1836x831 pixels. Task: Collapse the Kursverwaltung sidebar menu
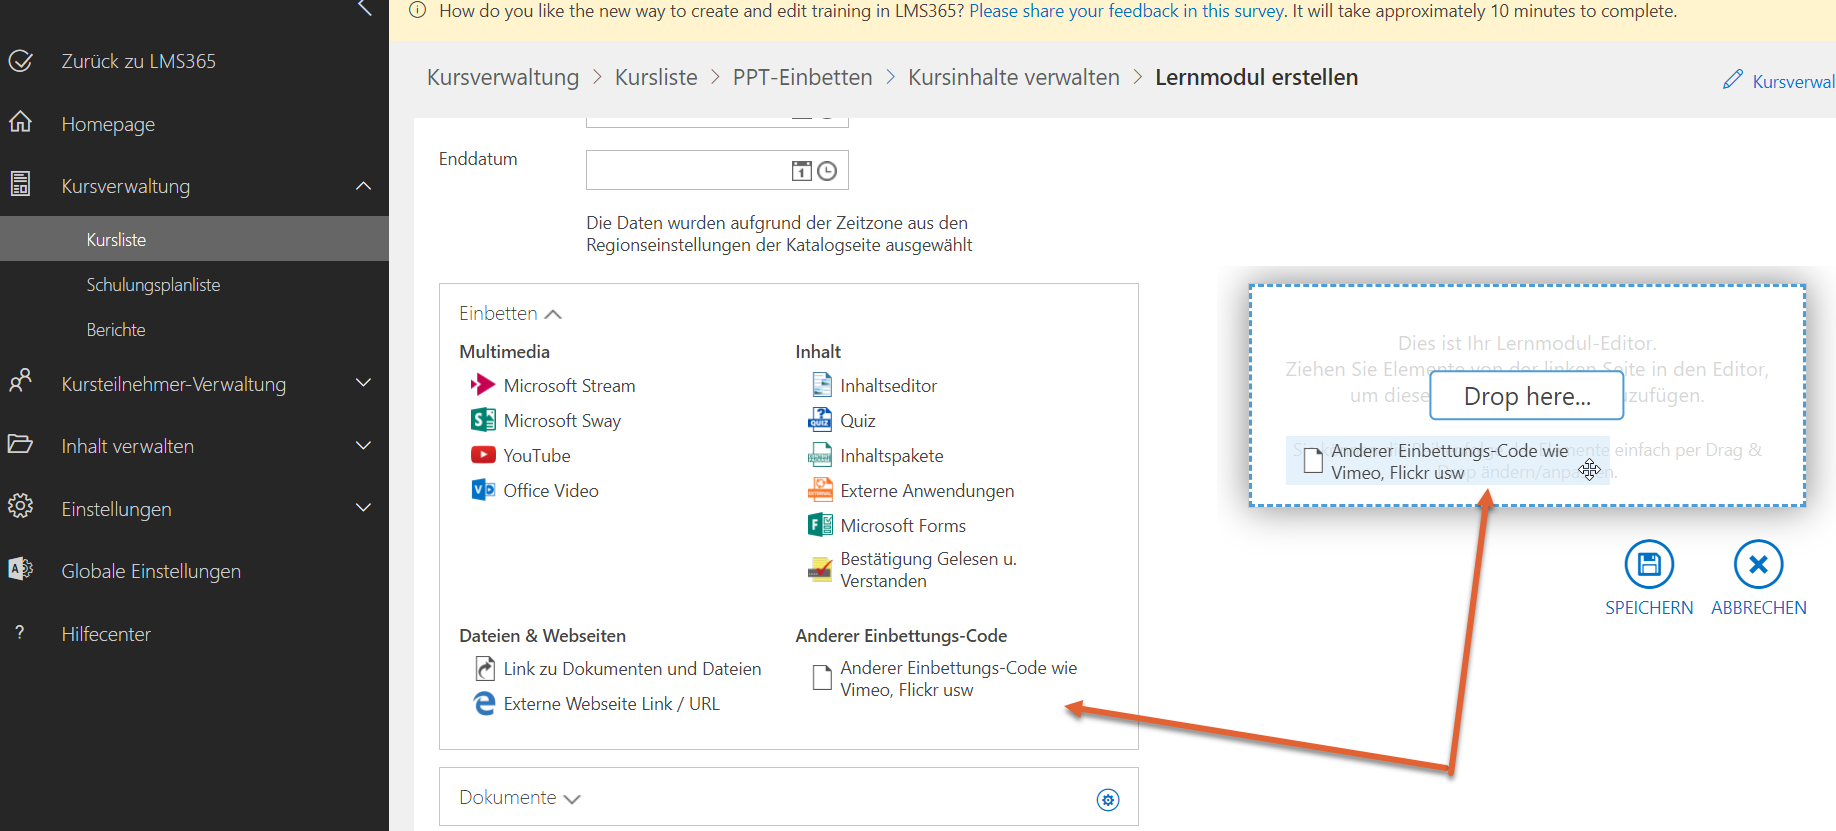click(363, 186)
